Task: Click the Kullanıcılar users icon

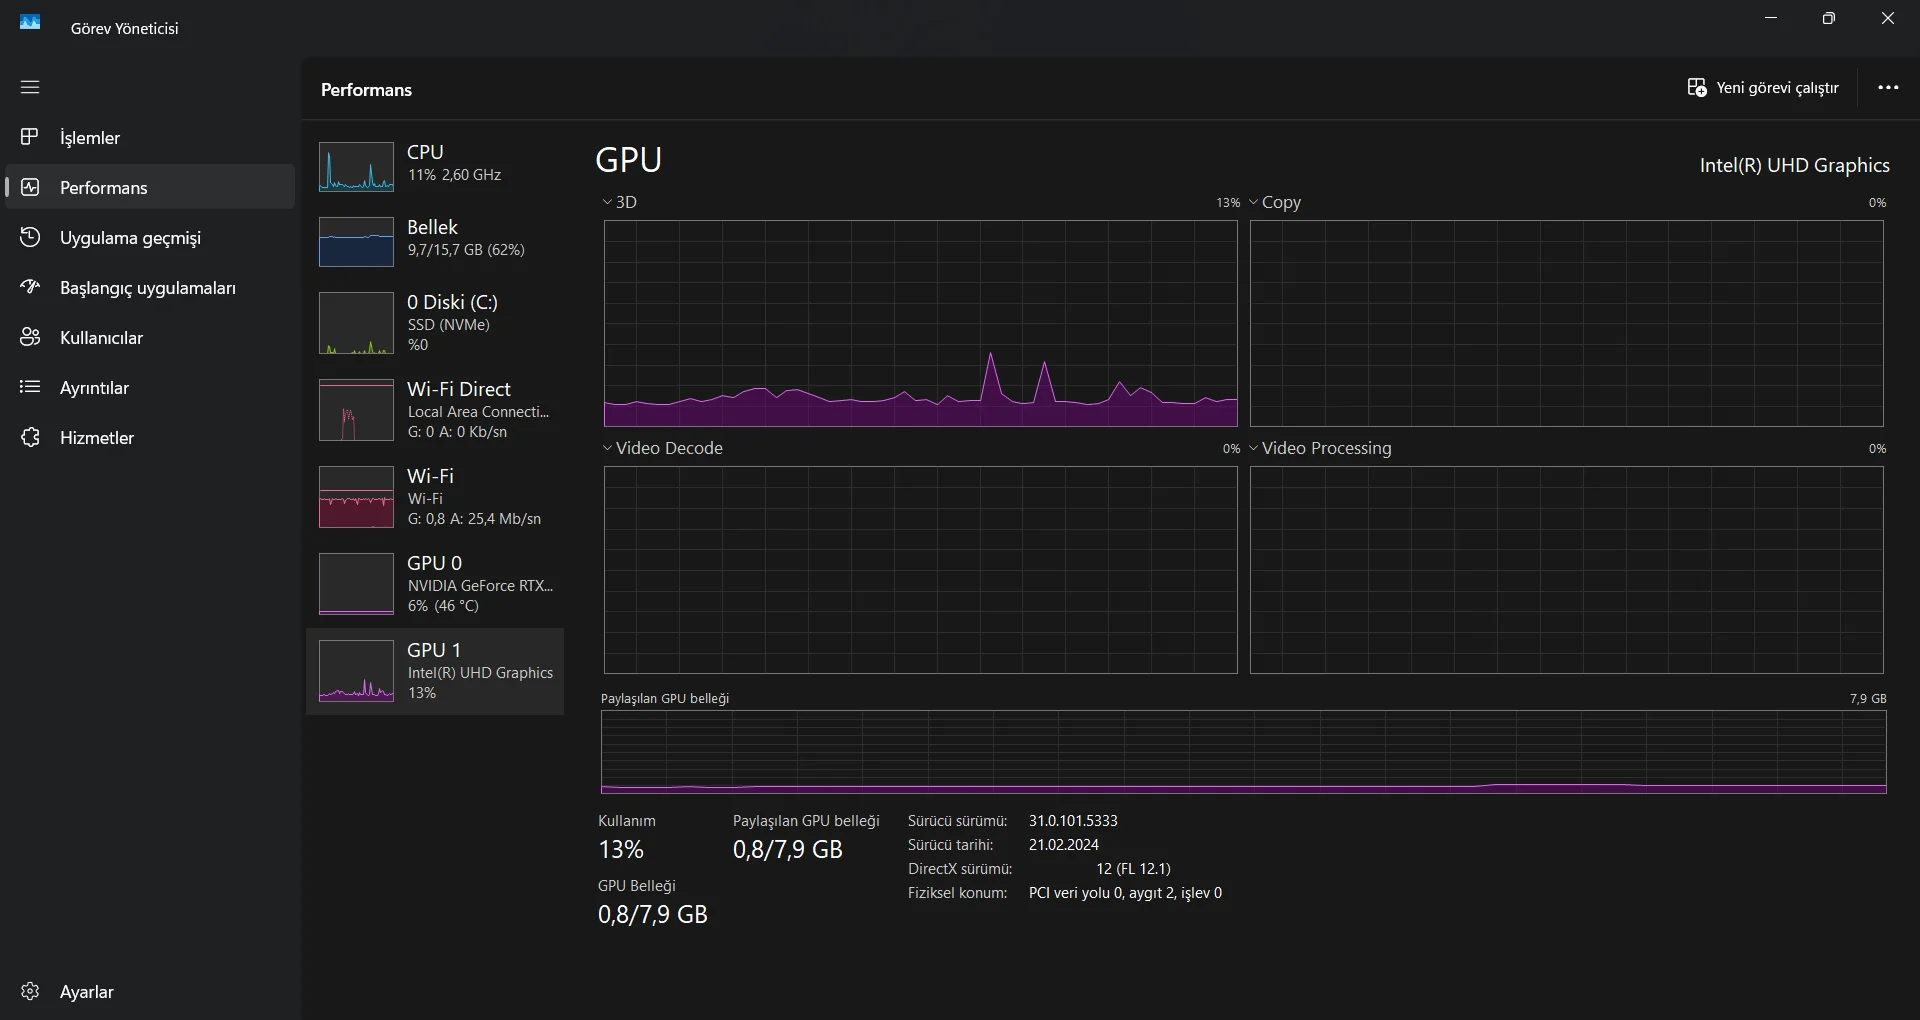Action: [x=30, y=337]
